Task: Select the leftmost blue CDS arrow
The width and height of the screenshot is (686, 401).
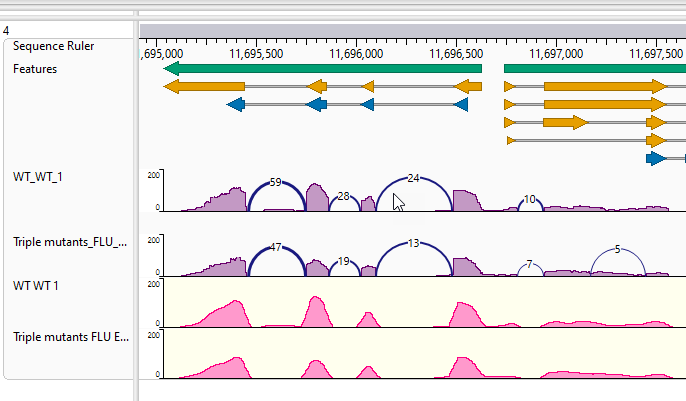Action: 236,105
